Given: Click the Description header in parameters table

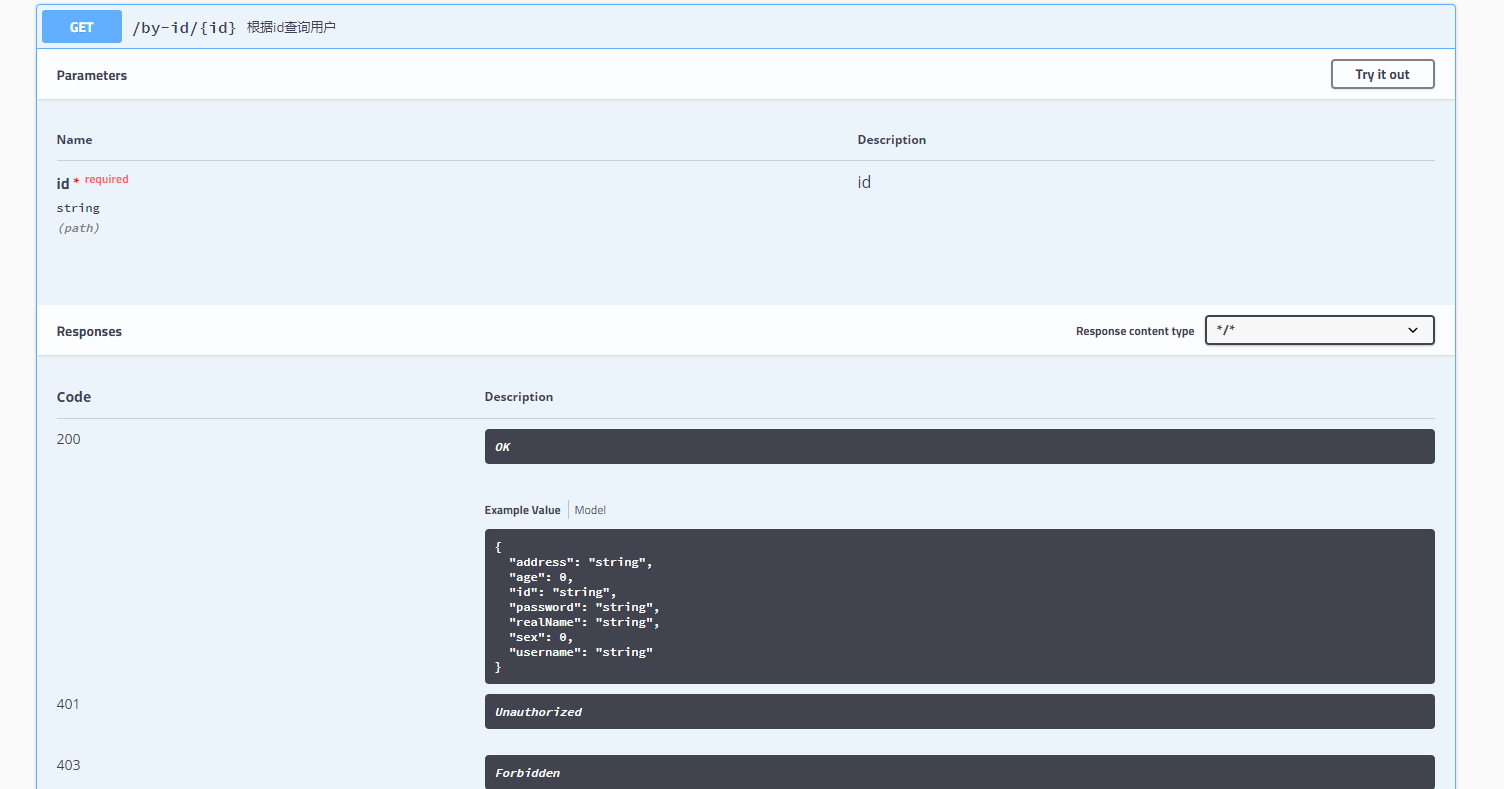Looking at the screenshot, I should click(892, 140).
